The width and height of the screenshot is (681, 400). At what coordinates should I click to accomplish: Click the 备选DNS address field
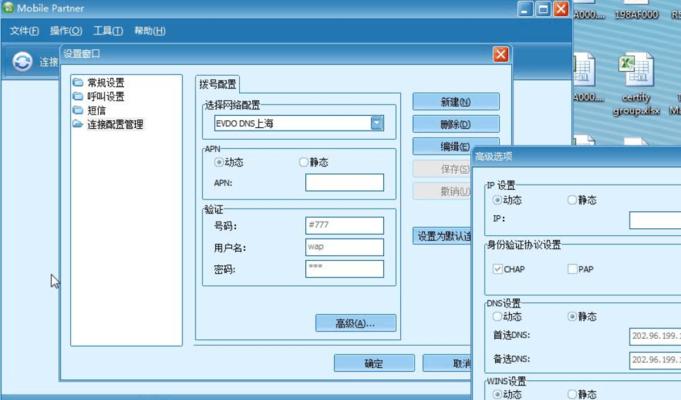point(655,360)
